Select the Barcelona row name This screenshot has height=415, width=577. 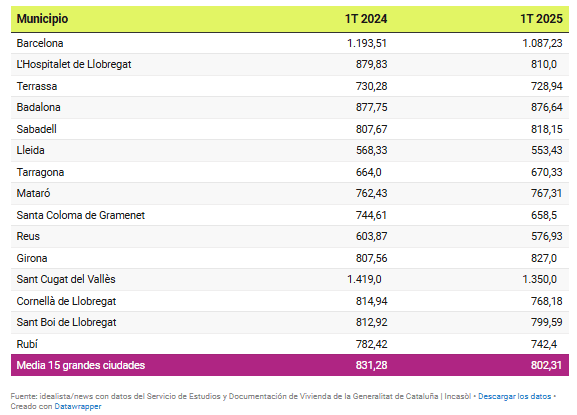40,43
